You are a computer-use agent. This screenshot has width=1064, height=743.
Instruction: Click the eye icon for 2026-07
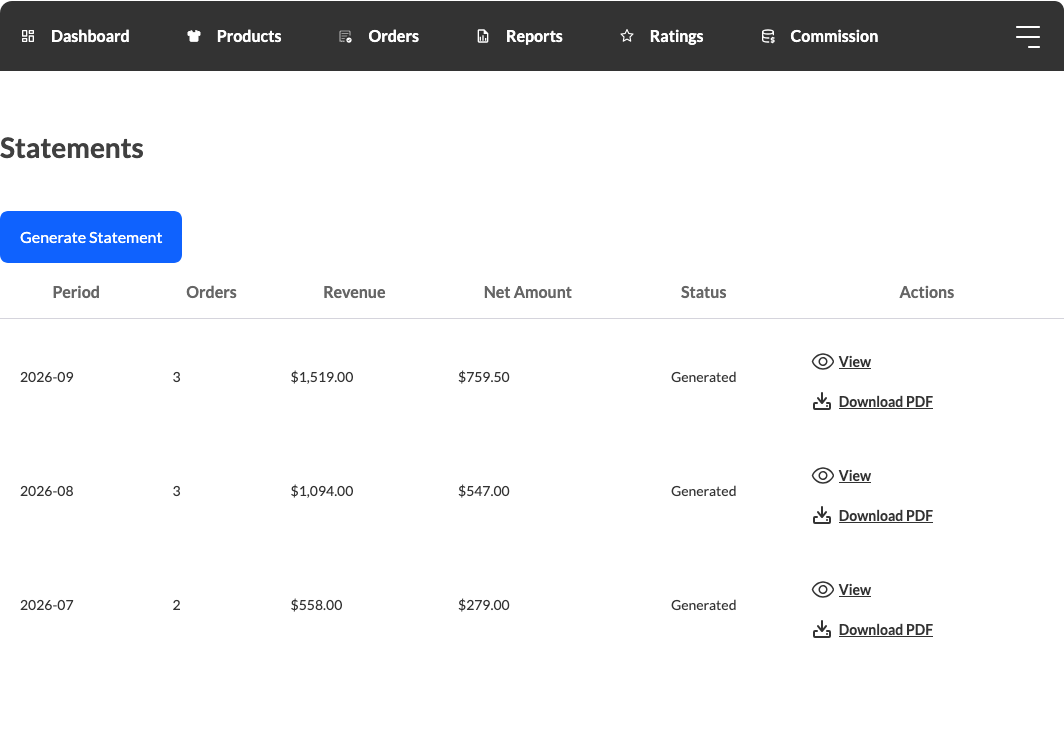click(822, 590)
